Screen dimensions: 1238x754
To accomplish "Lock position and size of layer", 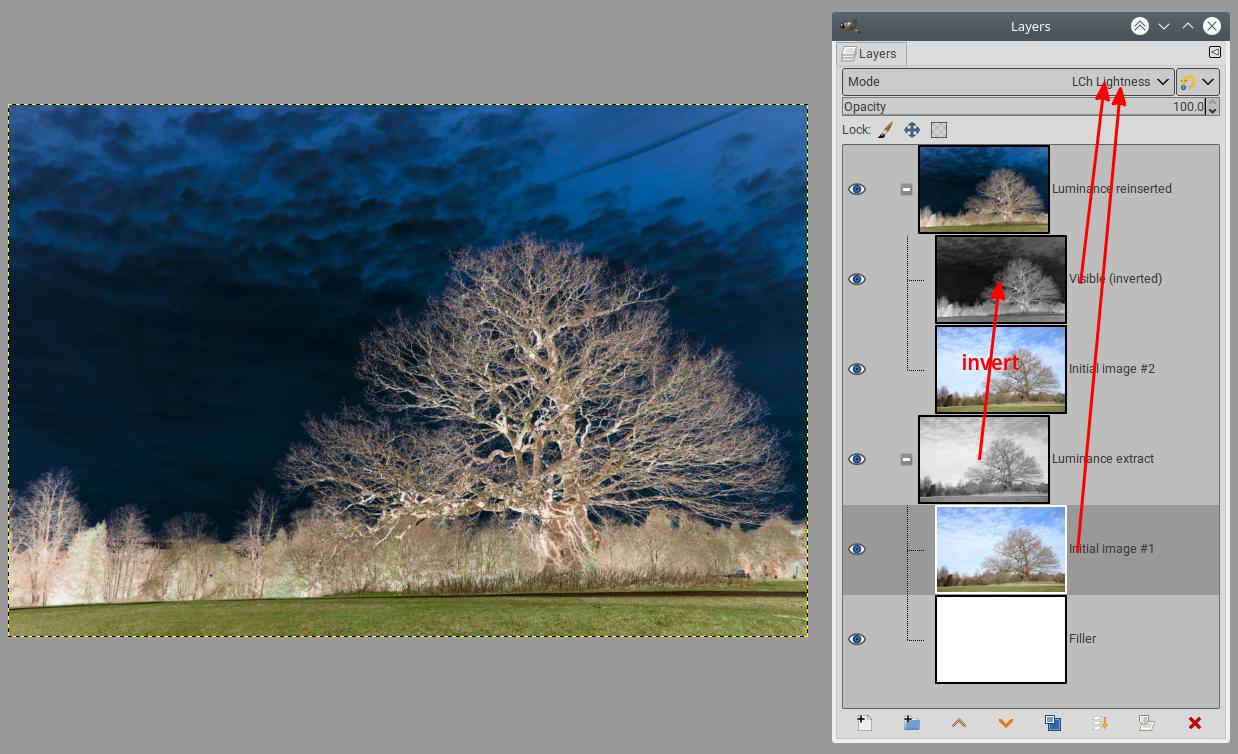I will (x=912, y=130).
